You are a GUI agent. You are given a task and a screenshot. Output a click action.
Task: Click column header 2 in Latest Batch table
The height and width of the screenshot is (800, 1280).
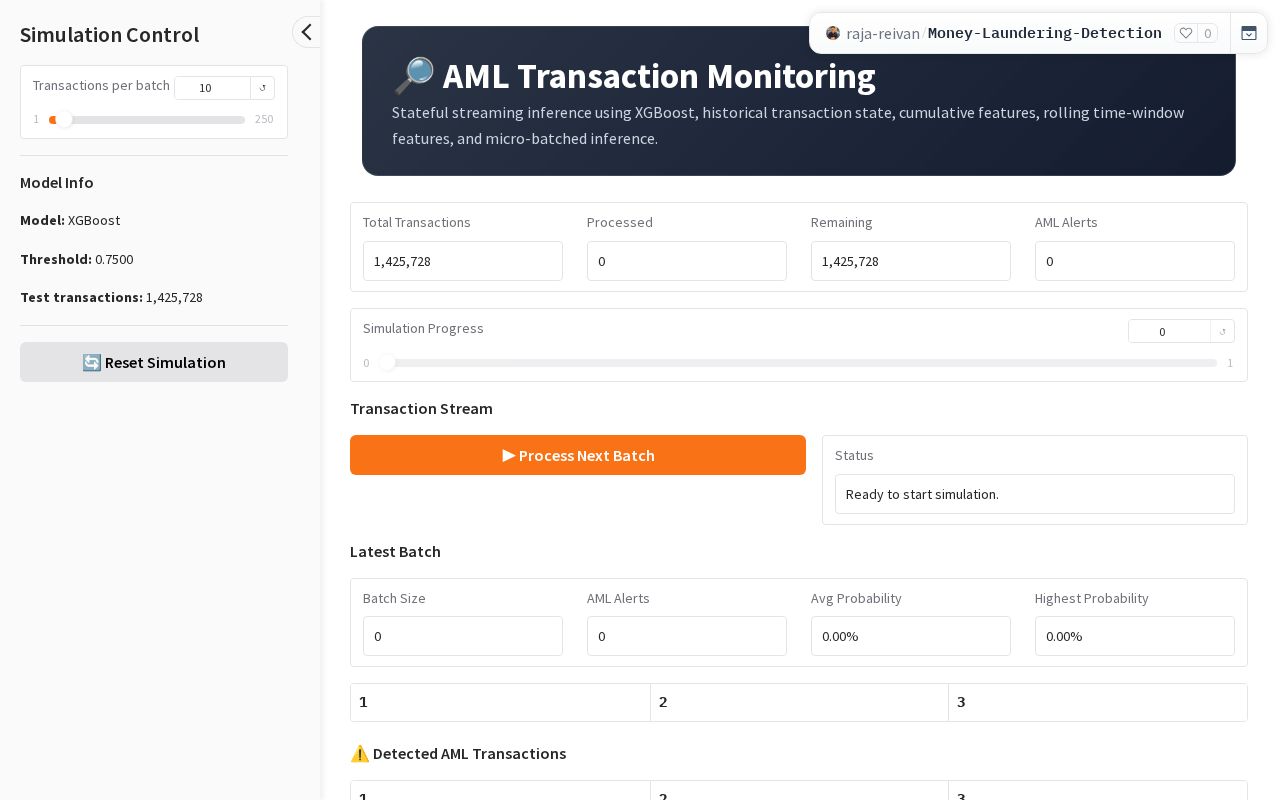(799, 702)
